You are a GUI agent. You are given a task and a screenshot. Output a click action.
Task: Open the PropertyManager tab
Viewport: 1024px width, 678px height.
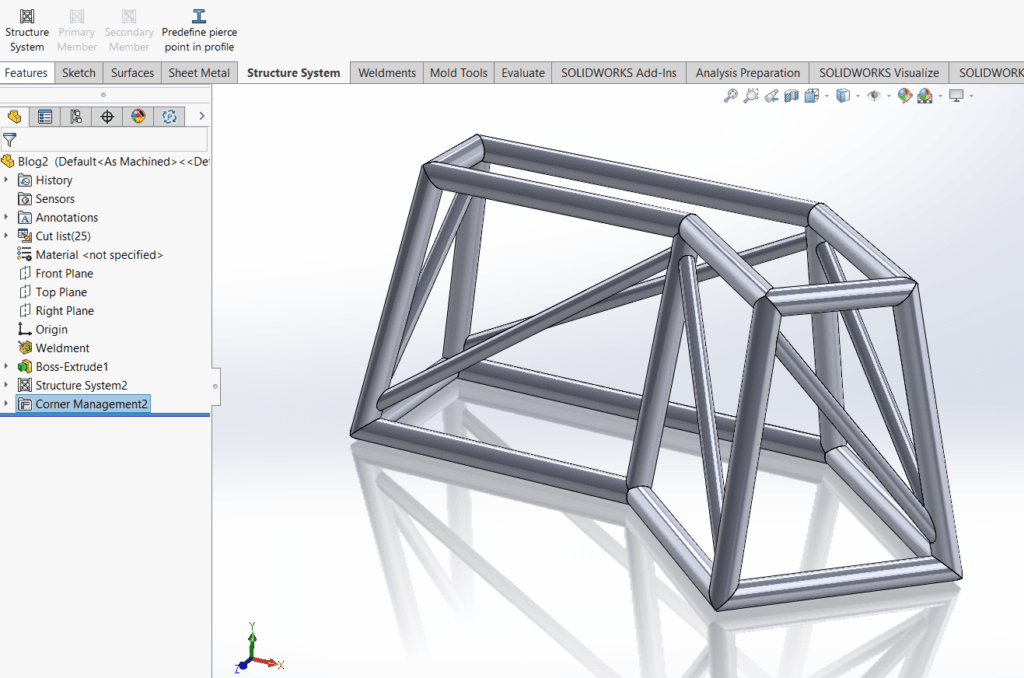click(45, 117)
